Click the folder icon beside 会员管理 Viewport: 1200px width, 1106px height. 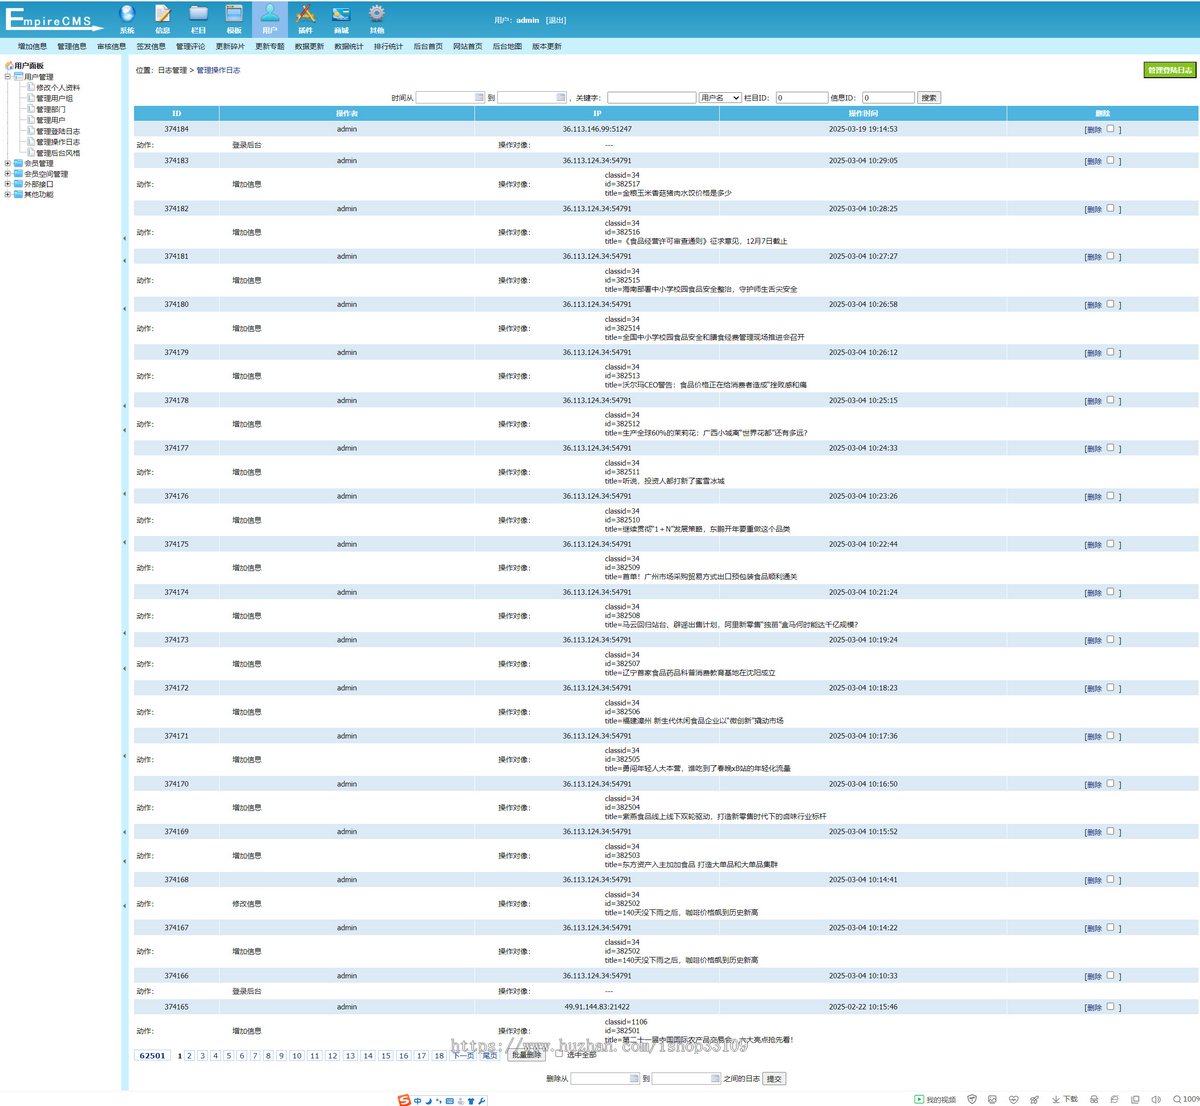pyautogui.click(x=18, y=163)
